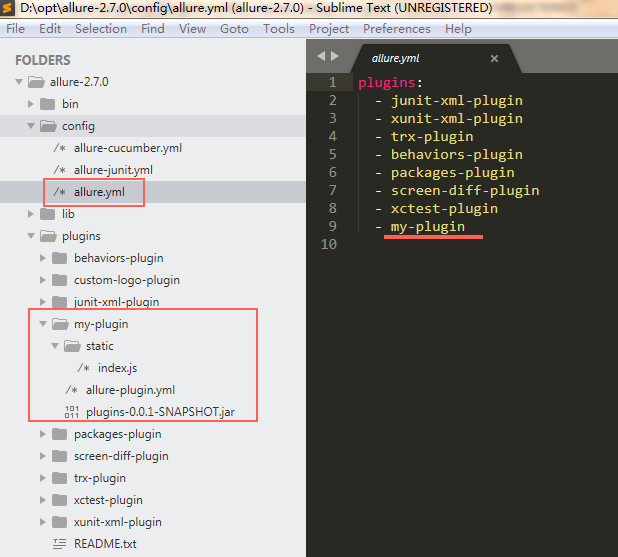Click the screen-diff-plugin folder icon
Image resolution: width=618 pixels, height=557 pixels.
[60, 456]
